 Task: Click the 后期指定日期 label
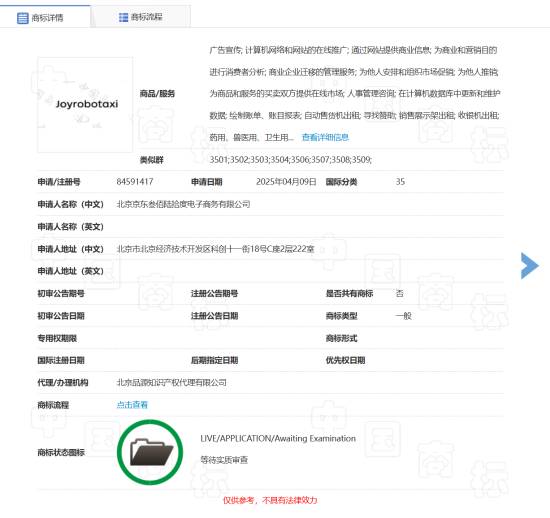tap(214, 360)
